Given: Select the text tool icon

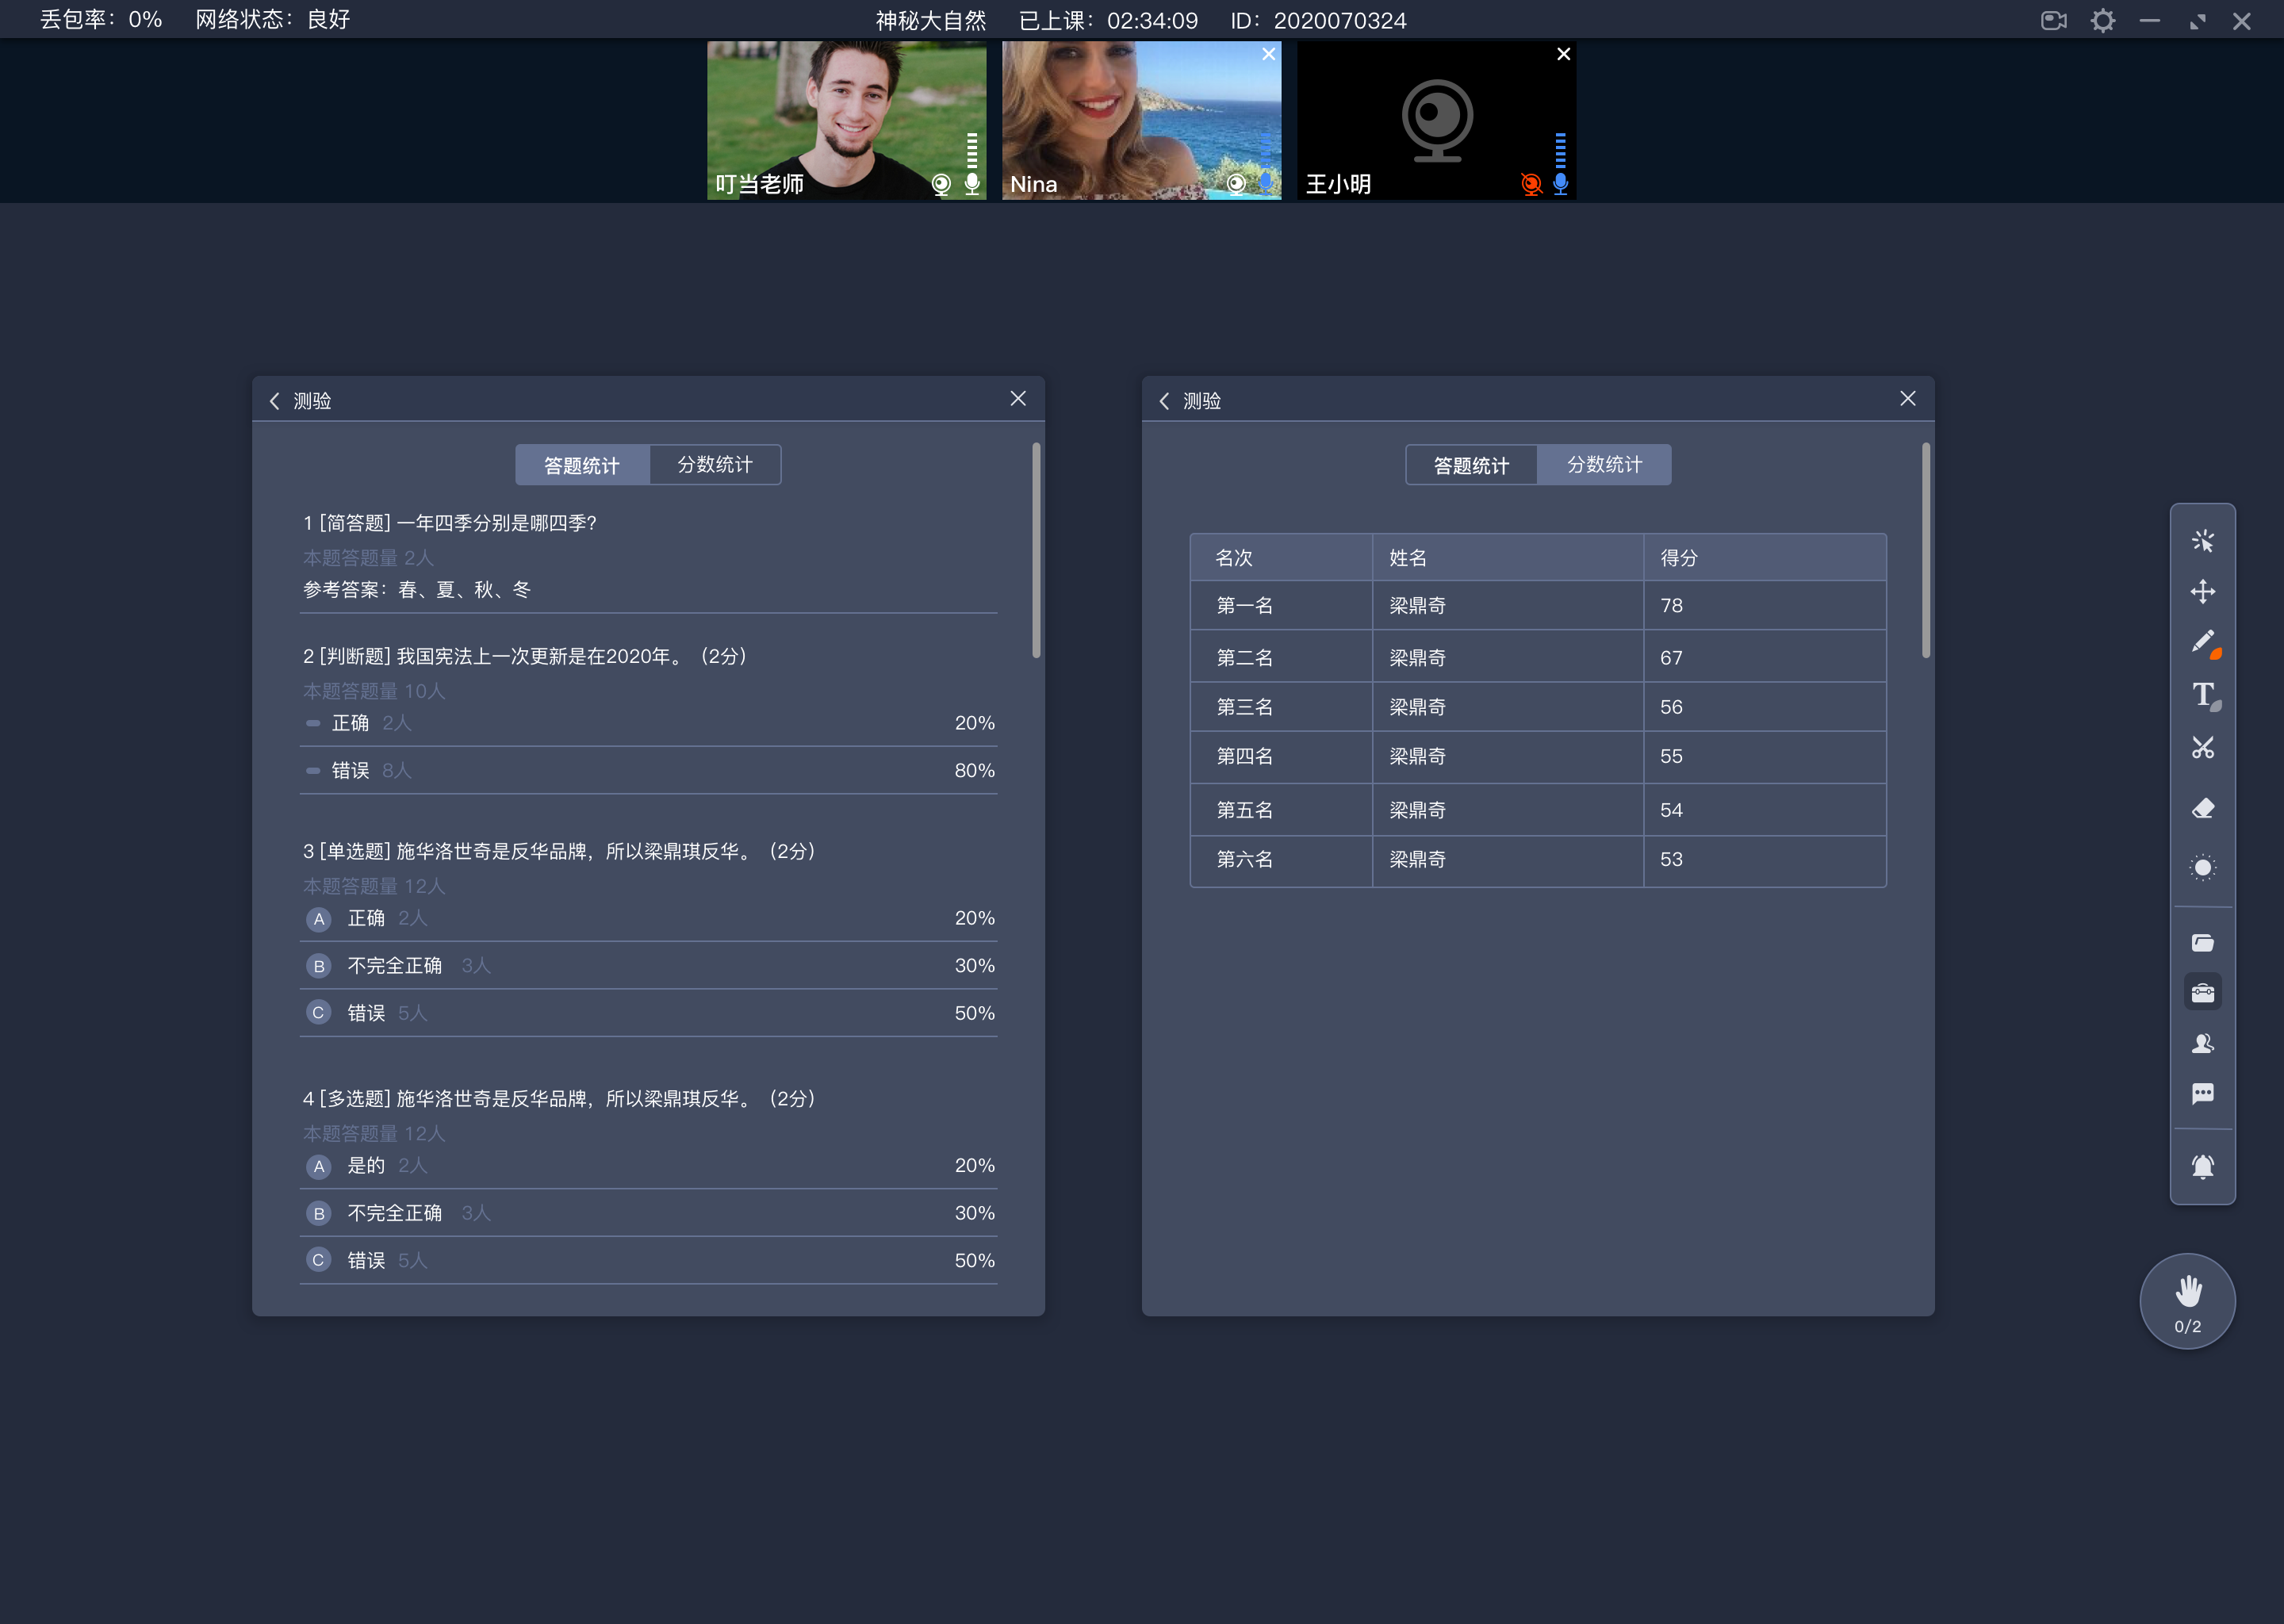Looking at the screenshot, I should (x=2203, y=698).
